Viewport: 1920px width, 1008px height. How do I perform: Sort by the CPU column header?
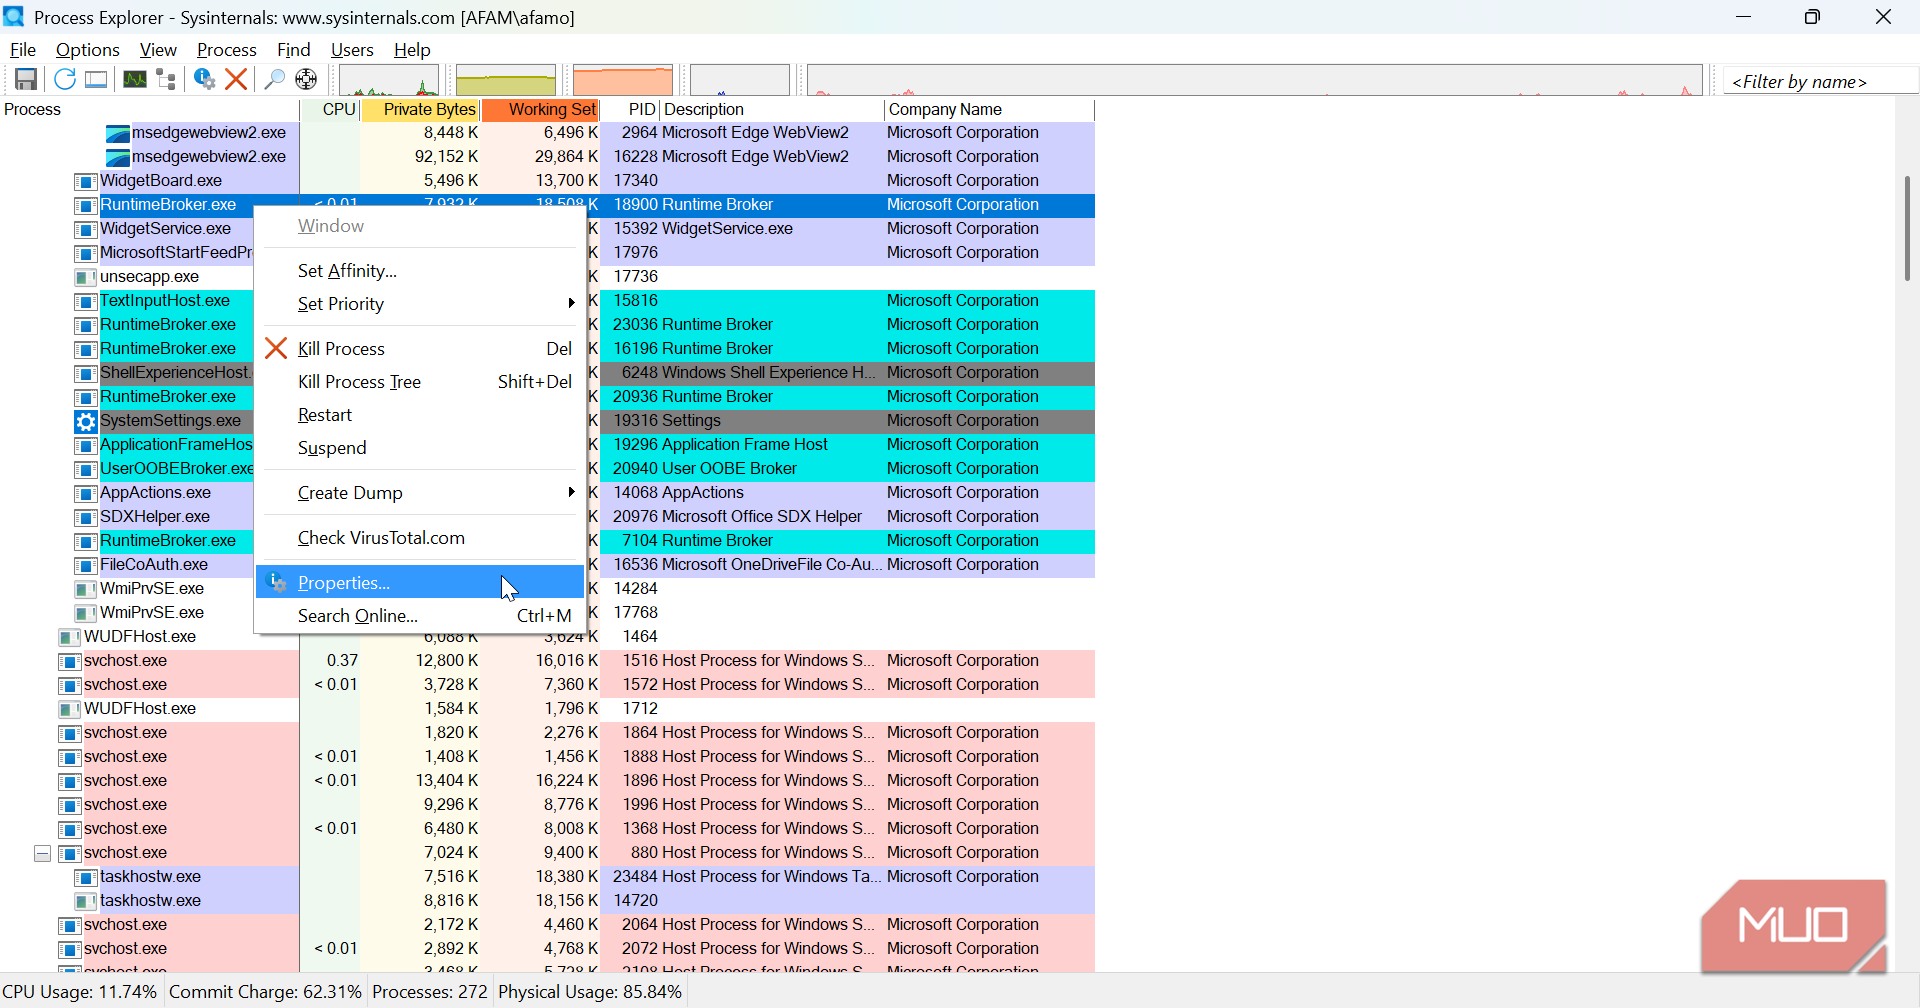[330, 110]
